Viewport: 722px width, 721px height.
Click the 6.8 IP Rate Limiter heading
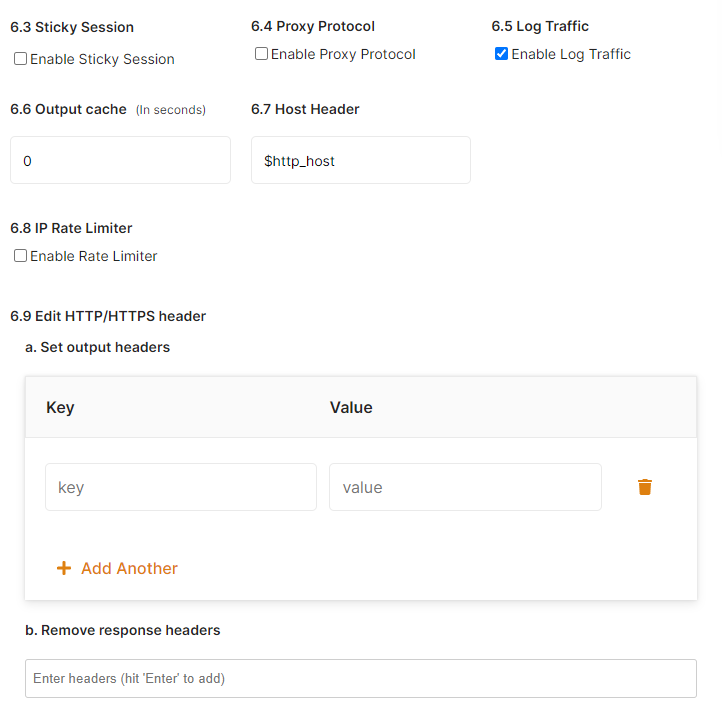pos(71,228)
